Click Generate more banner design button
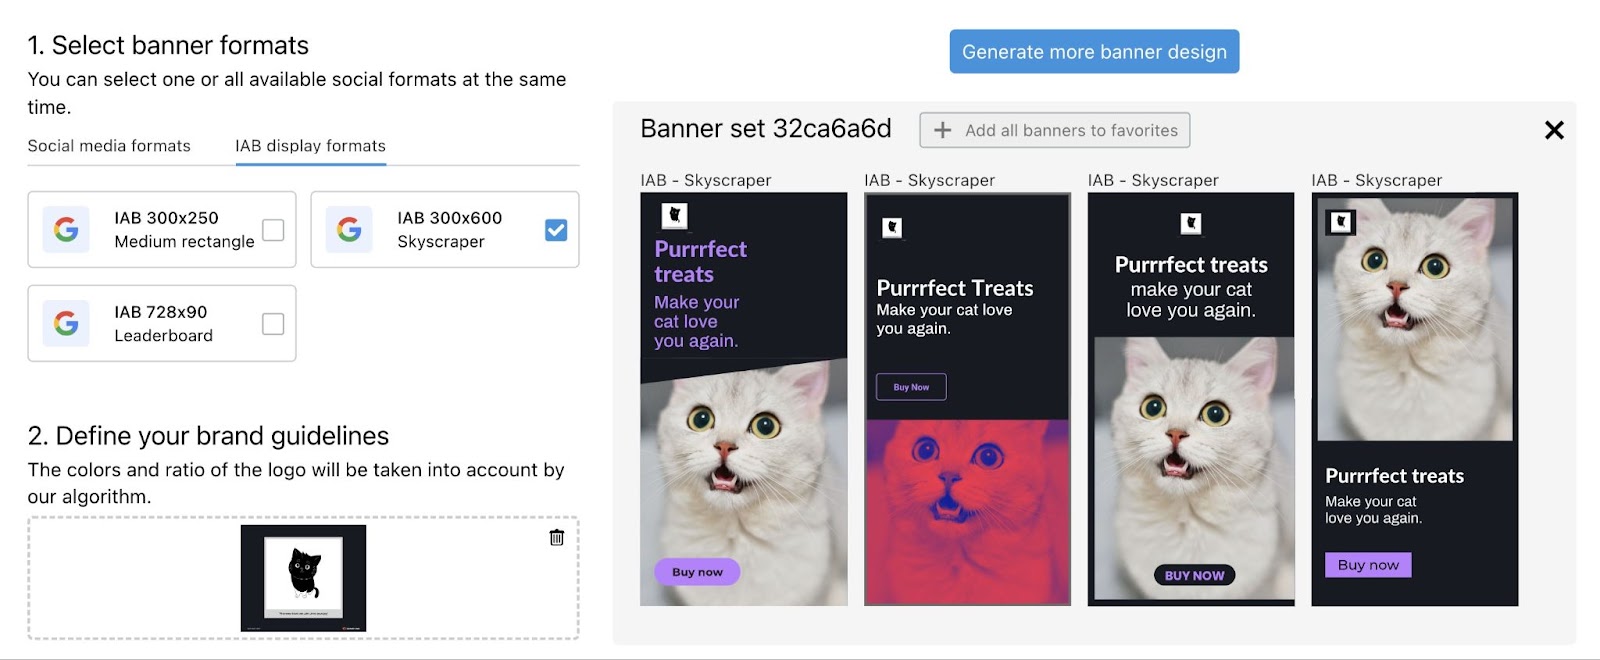This screenshot has height=660, width=1600. pyautogui.click(x=1094, y=52)
